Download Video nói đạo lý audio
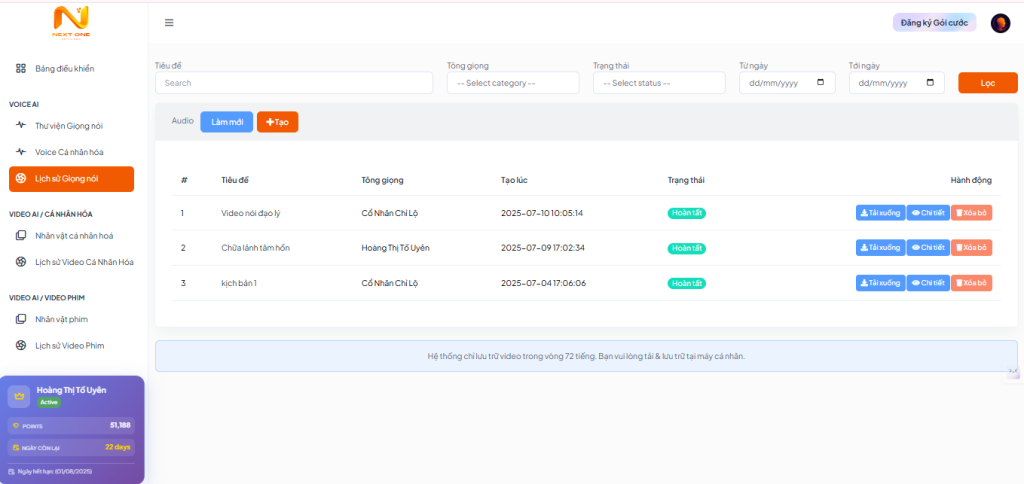Screen dimensions: 1024x484 pos(880,213)
